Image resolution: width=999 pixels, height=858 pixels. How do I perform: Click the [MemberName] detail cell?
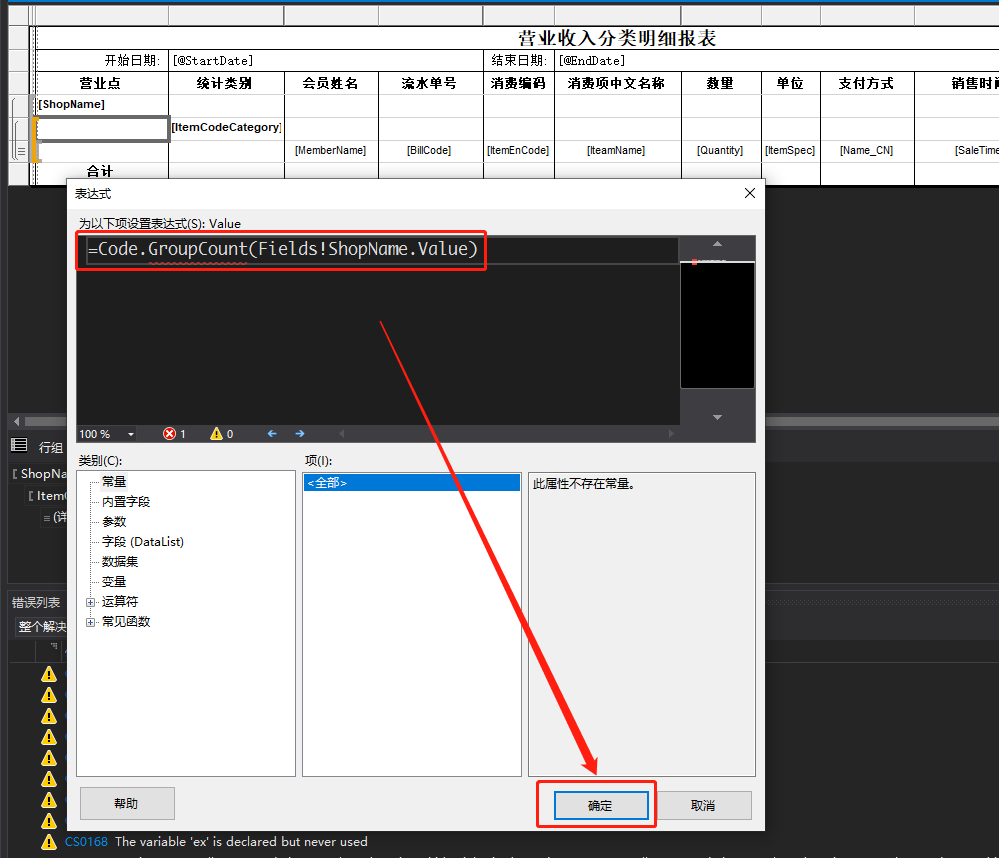331,150
